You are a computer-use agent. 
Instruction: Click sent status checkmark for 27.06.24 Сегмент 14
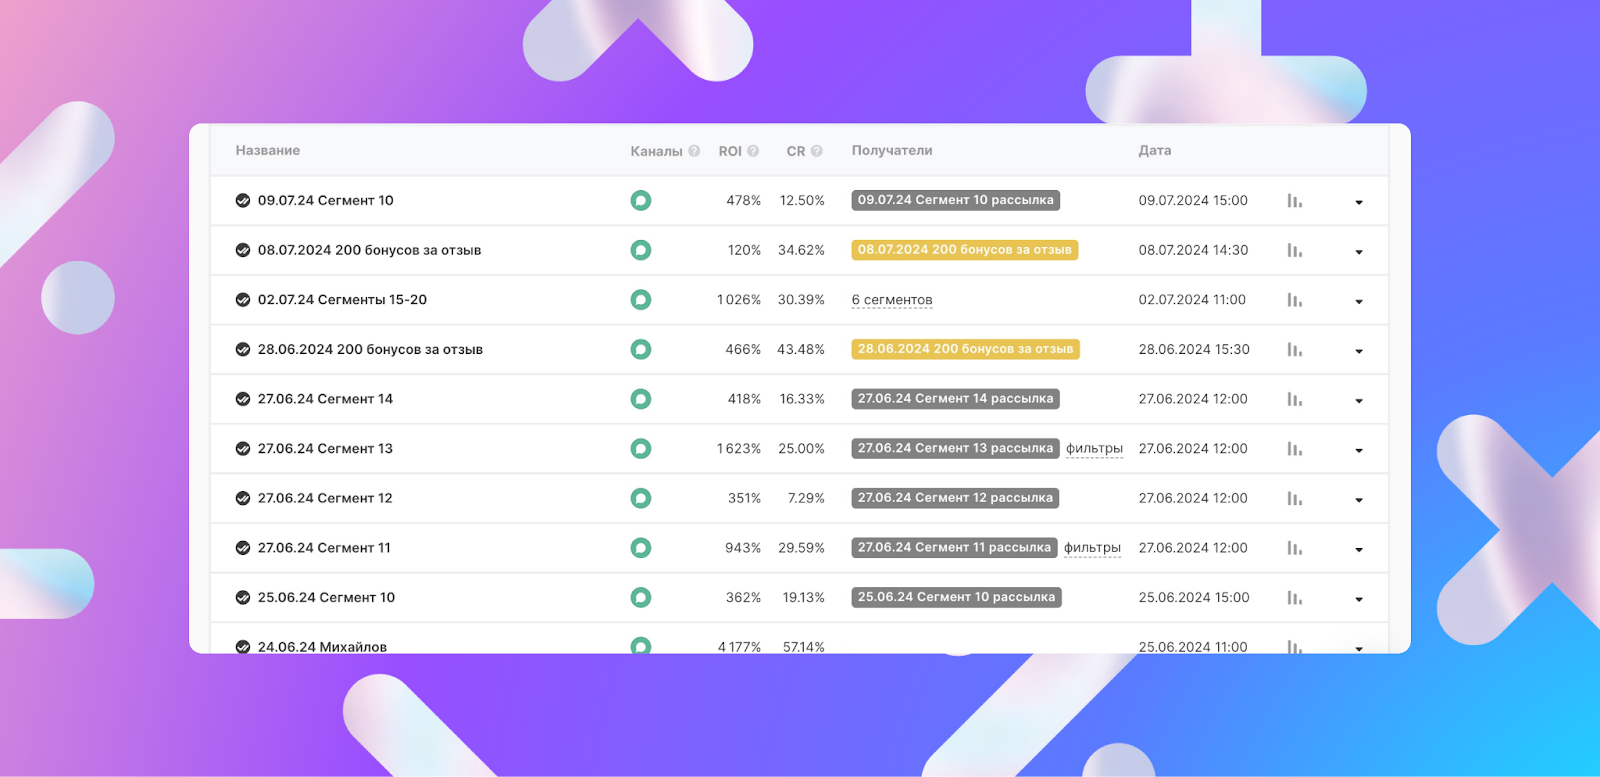click(243, 399)
